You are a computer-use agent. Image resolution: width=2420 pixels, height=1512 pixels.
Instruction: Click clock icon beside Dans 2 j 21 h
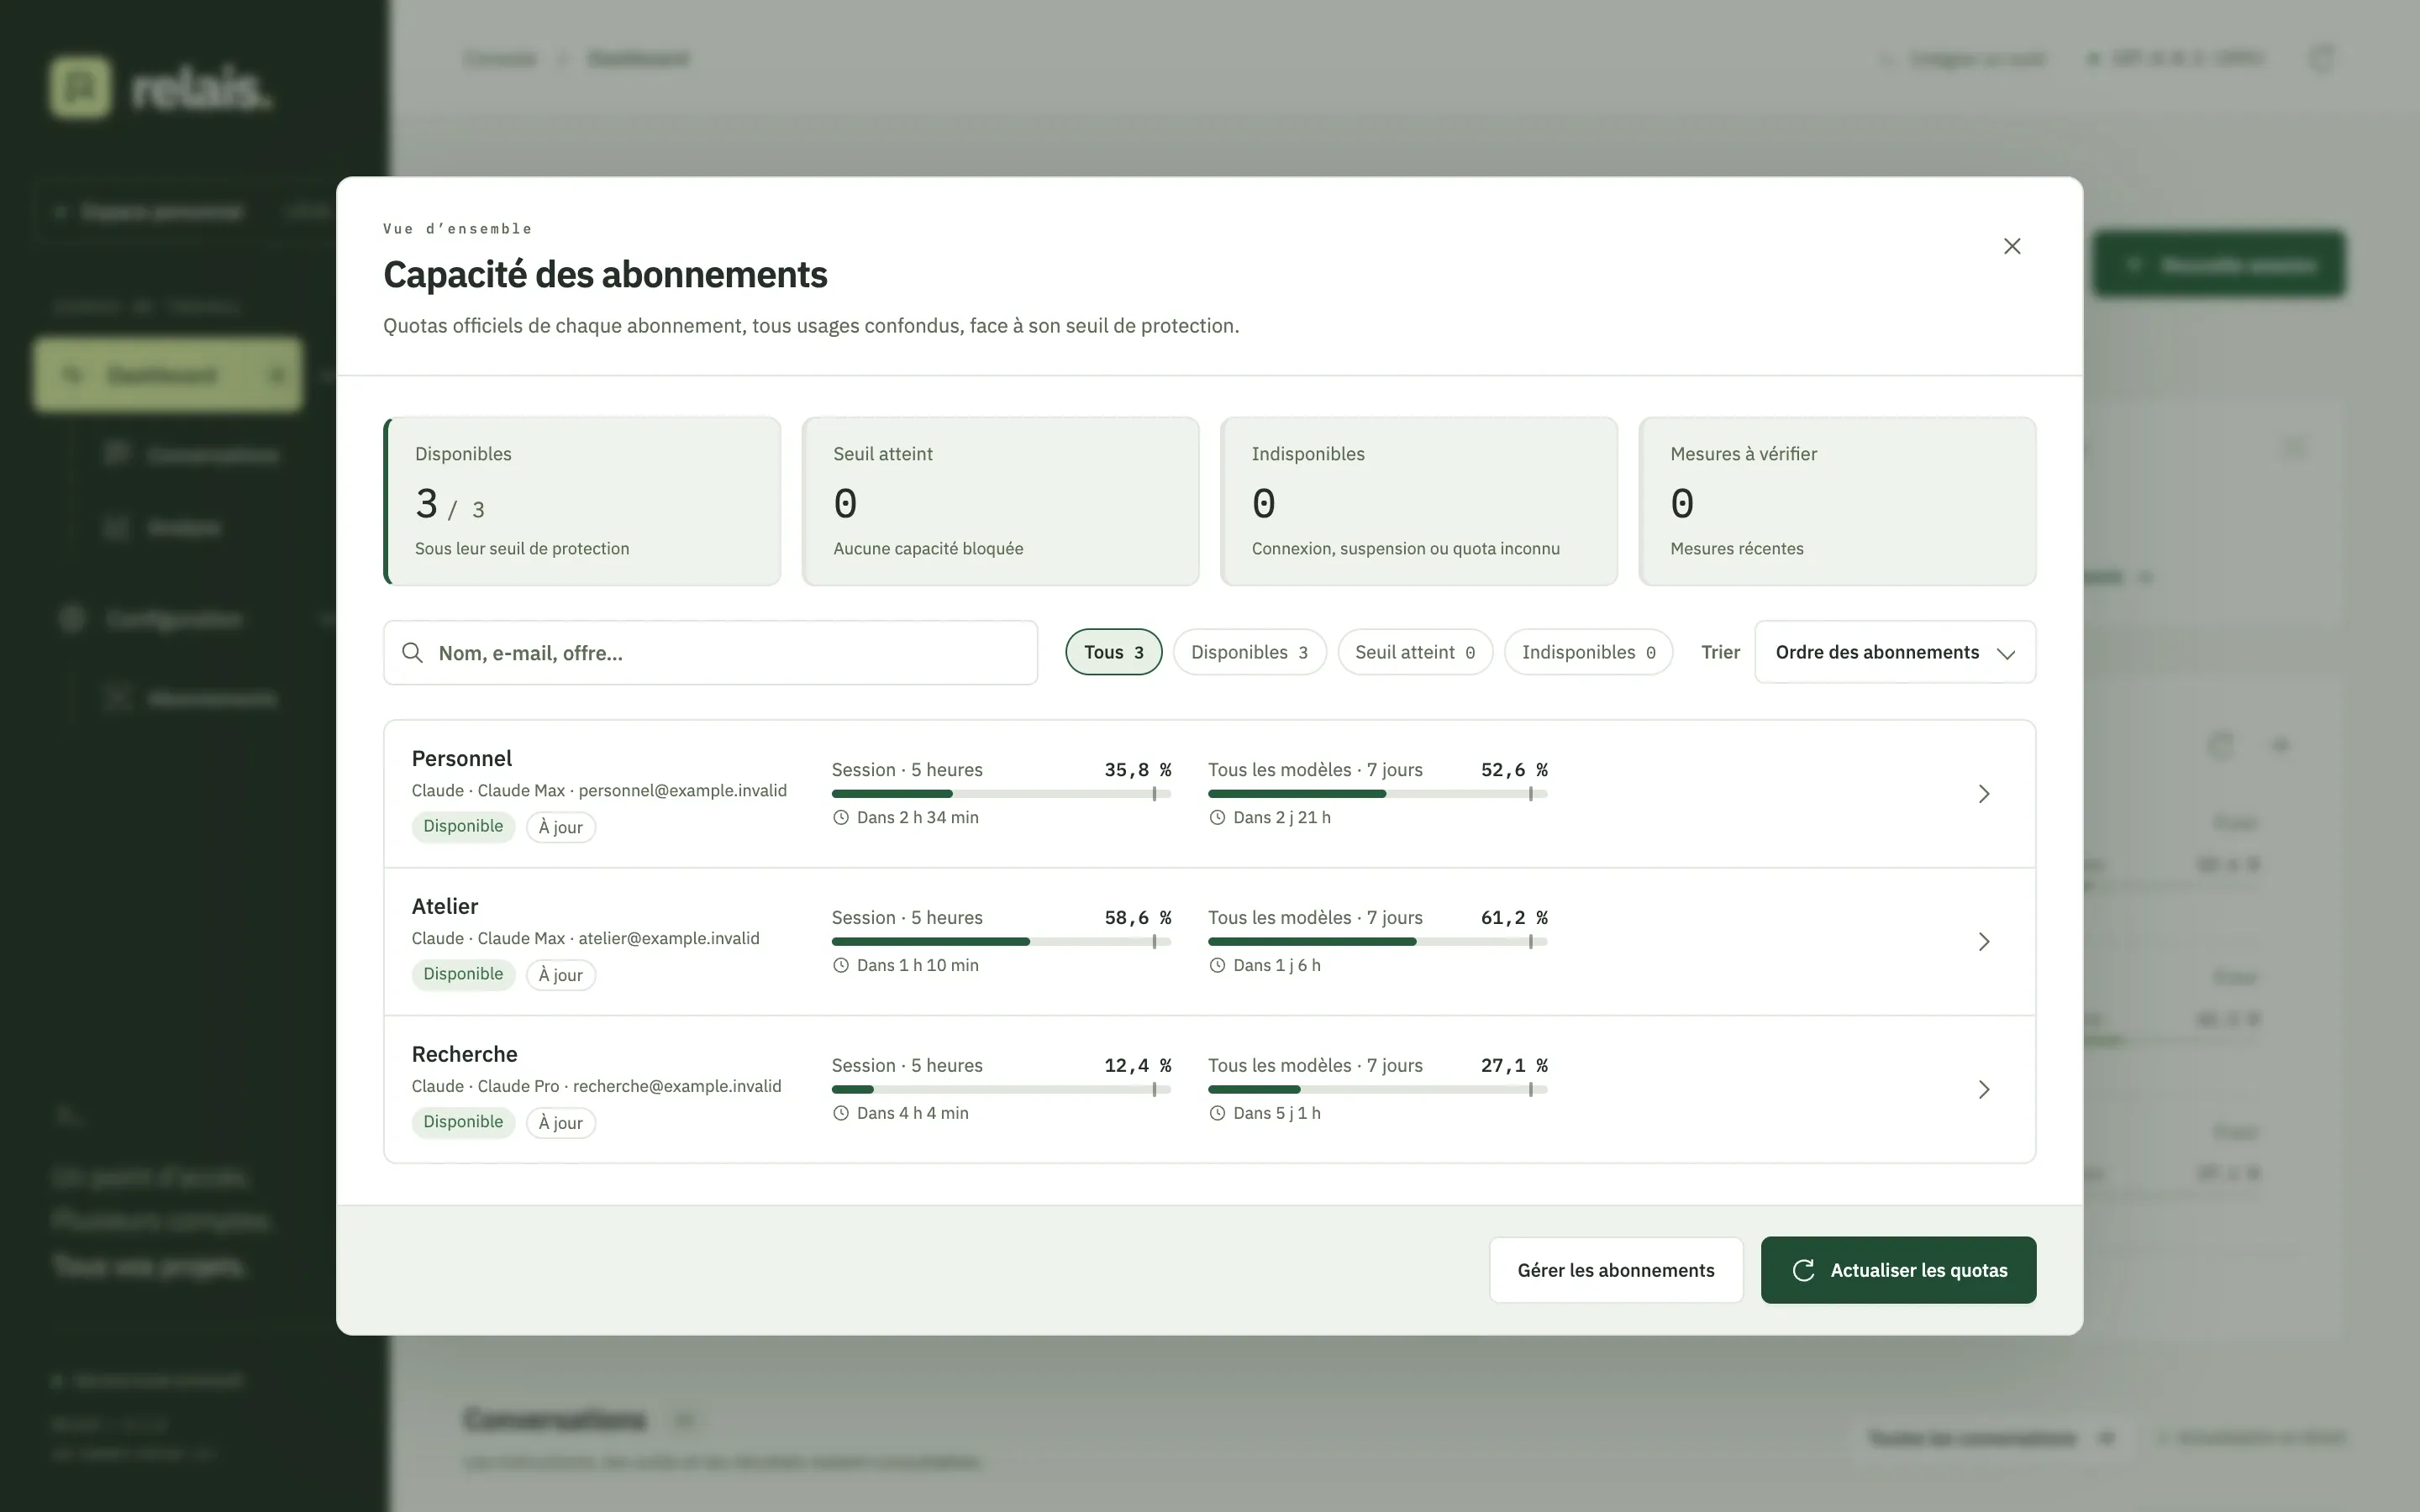(1217, 818)
